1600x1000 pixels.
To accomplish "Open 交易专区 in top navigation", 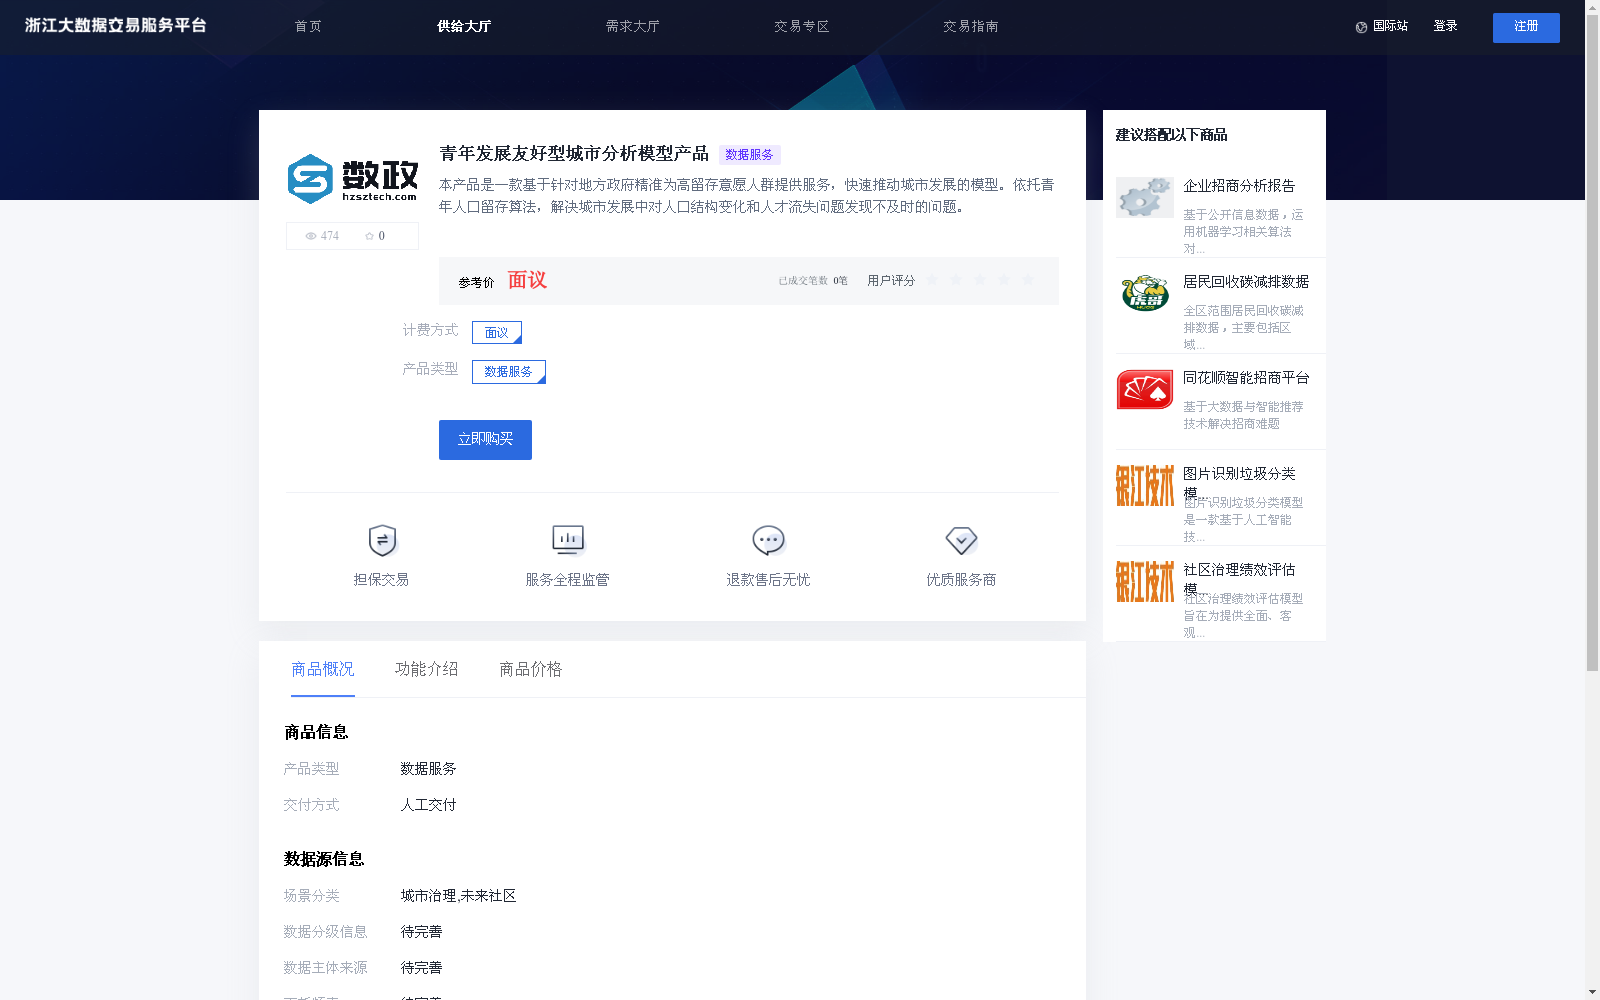I will (802, 26).
